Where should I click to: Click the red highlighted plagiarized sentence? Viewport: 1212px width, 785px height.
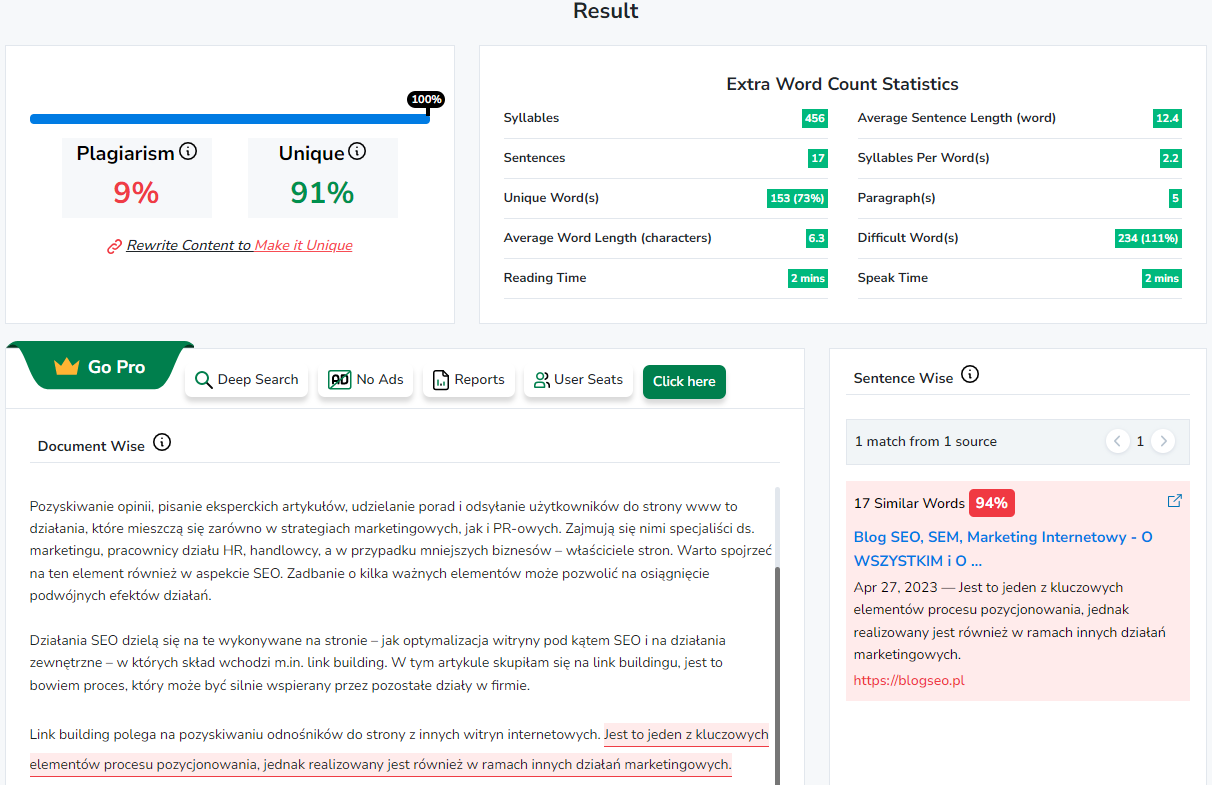pyautogui.click(x=380, y=765)
